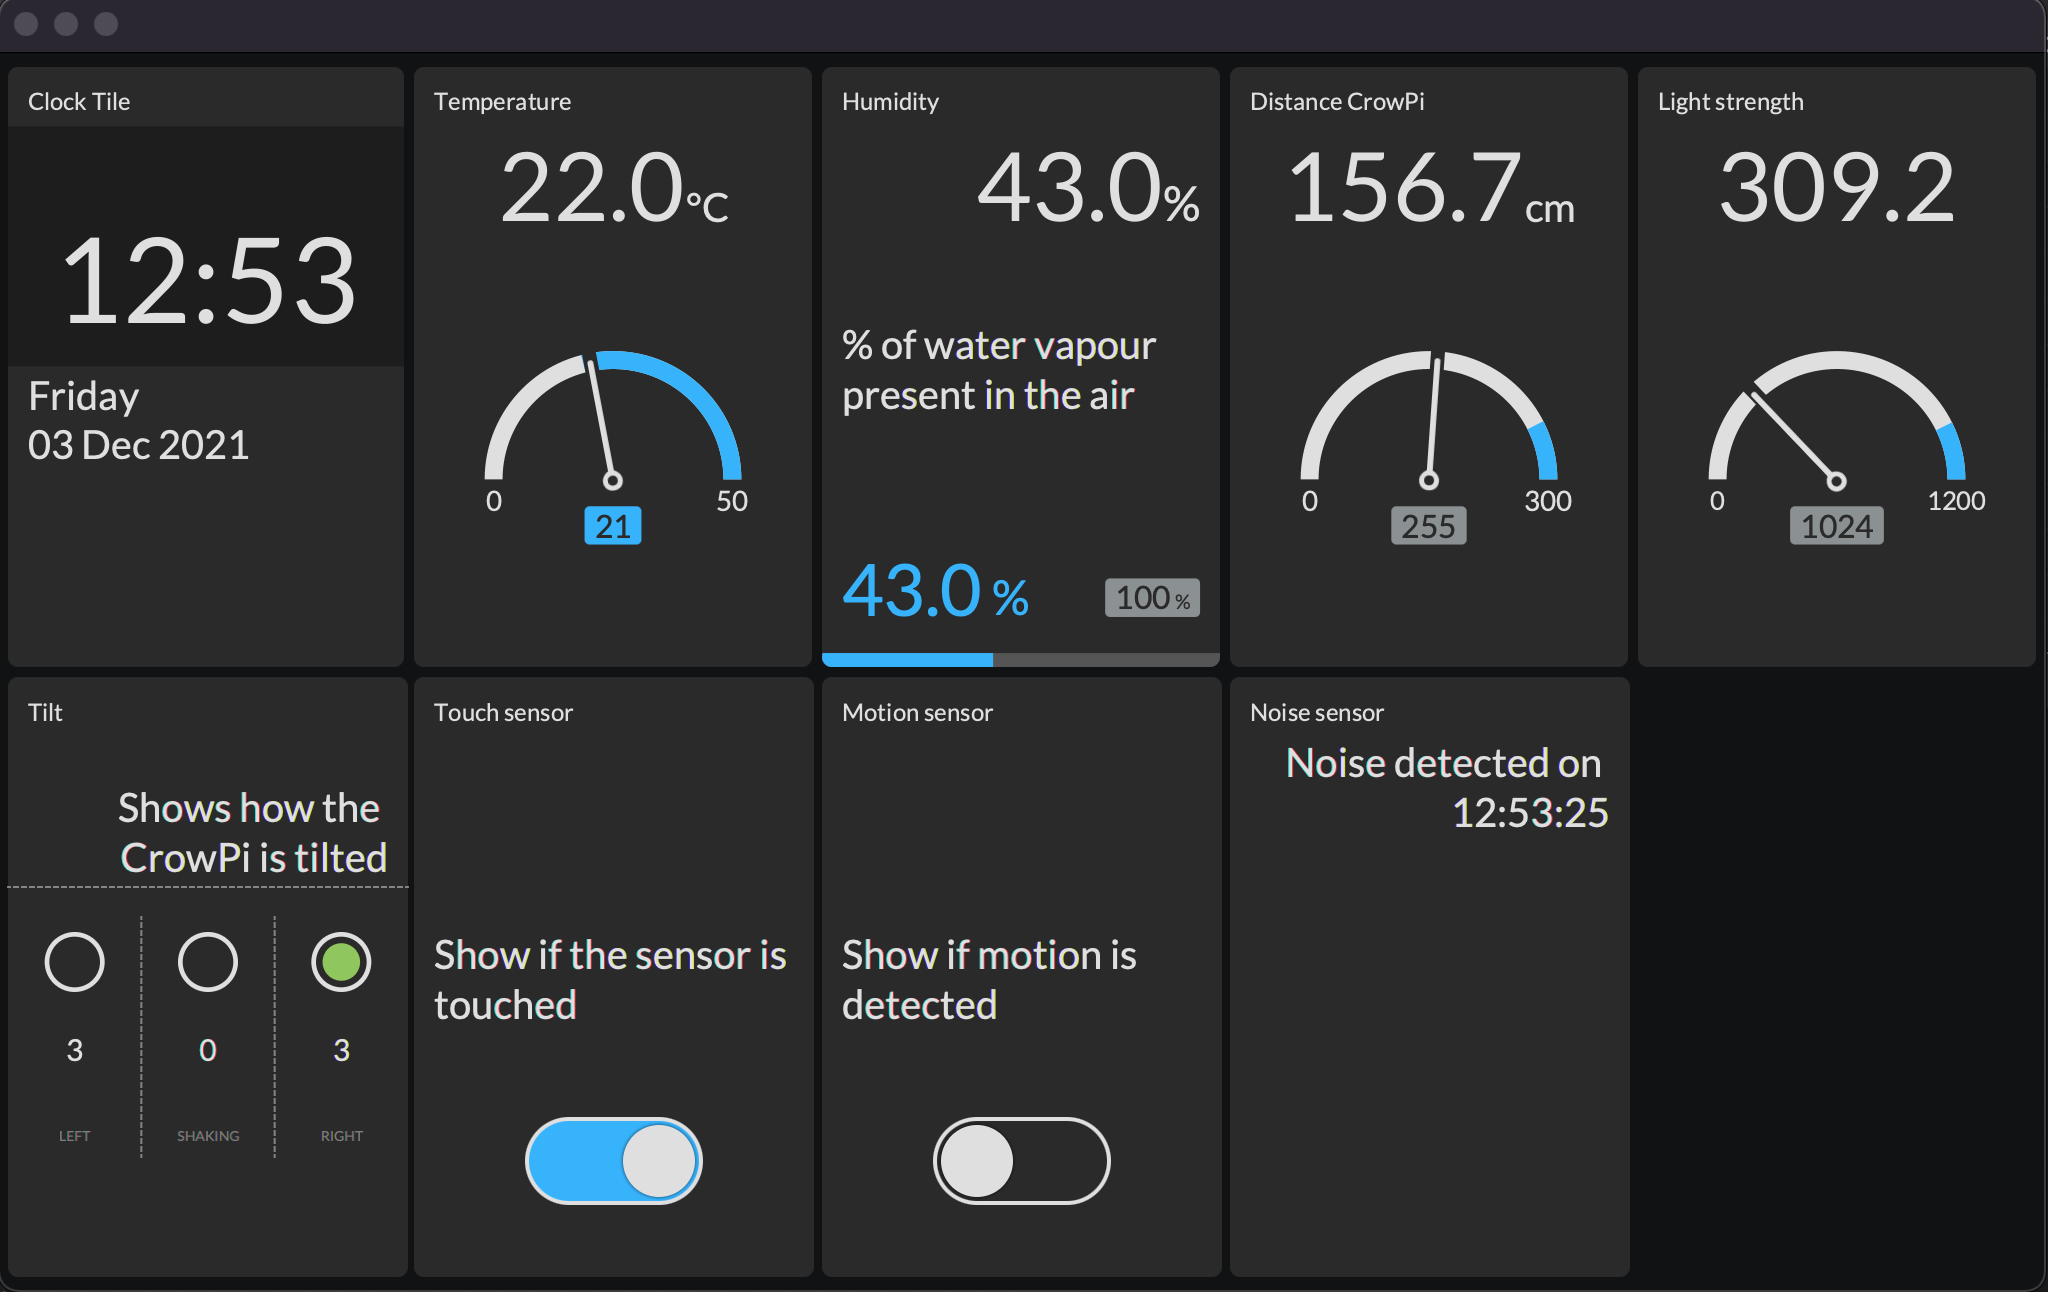This screenshot has width=2048, height=1292.
Task: Click the humidity progress bar
Action: (x=1020, y=659)
